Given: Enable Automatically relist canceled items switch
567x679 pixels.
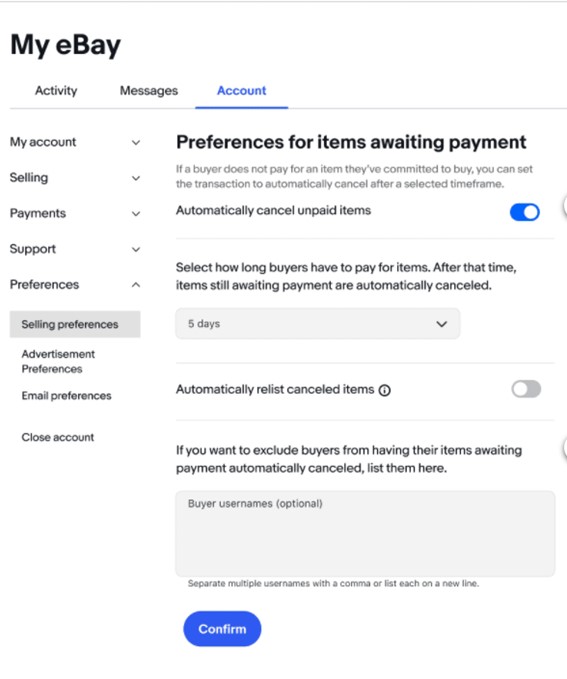Looking at the screenshot, I should coord(526,389).
